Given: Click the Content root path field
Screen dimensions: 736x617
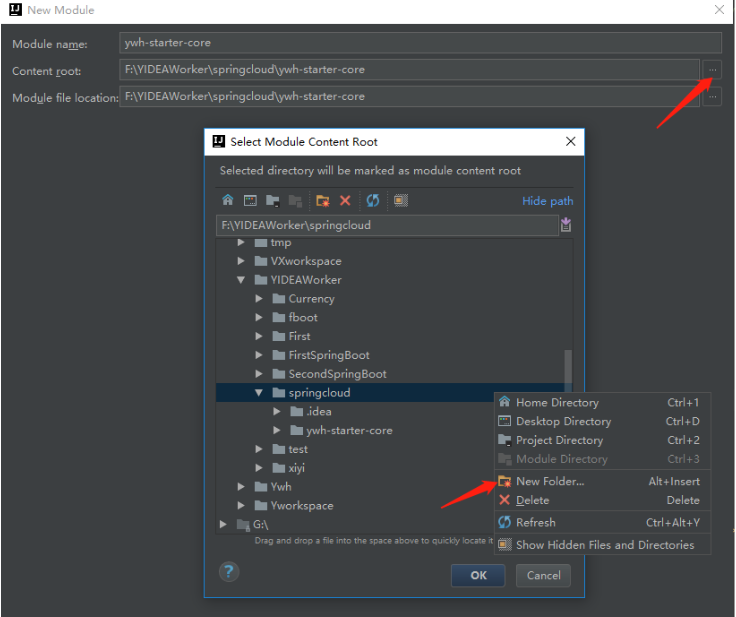Looking at the screenshot, I should pos(409,69).
